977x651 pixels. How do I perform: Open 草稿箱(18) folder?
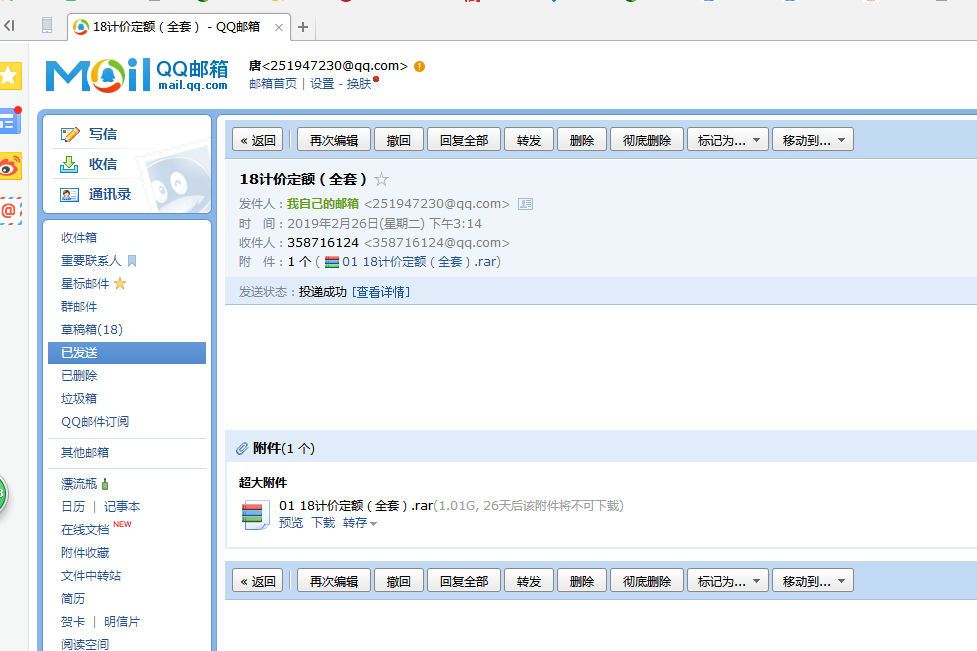(x=92, y=330)
